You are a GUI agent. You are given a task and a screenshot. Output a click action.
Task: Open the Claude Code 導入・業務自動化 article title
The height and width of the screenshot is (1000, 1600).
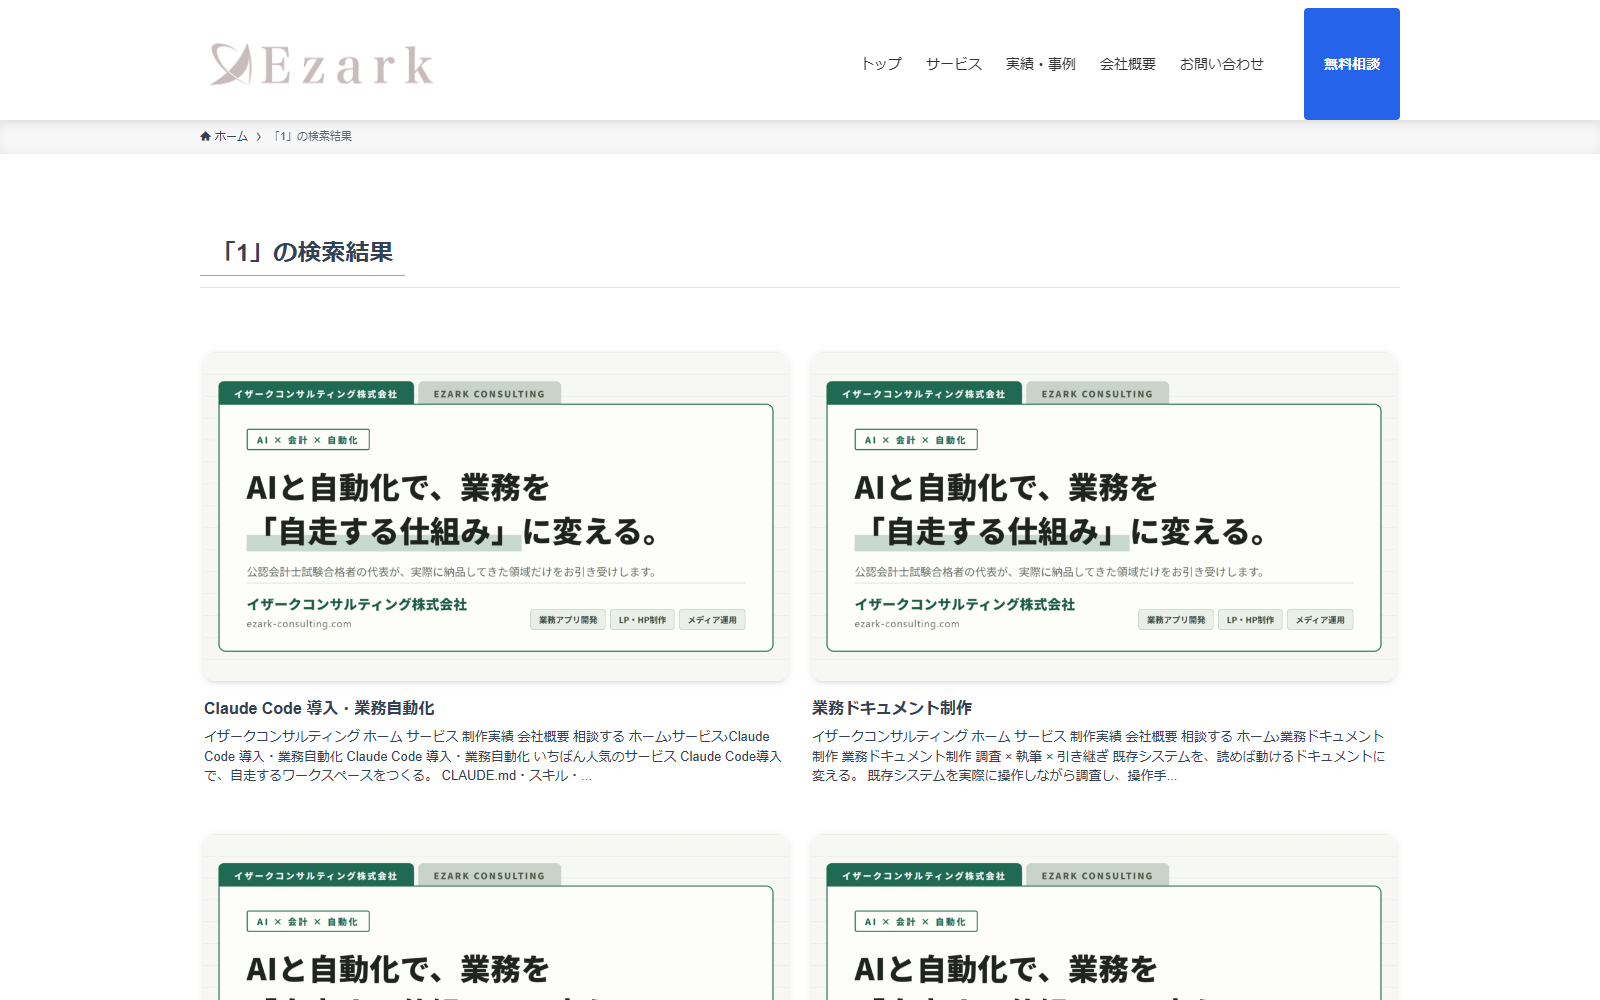319,708
